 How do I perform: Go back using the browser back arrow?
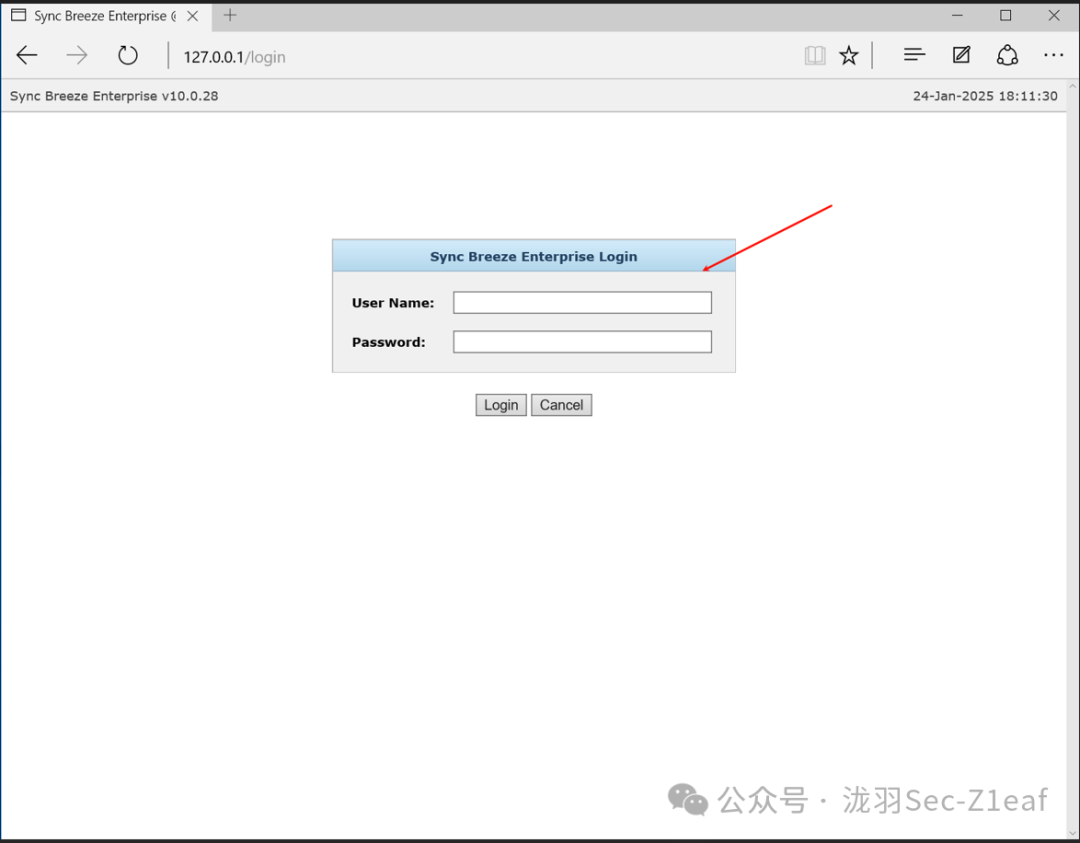pyautogui.click(x=27, y=55)
